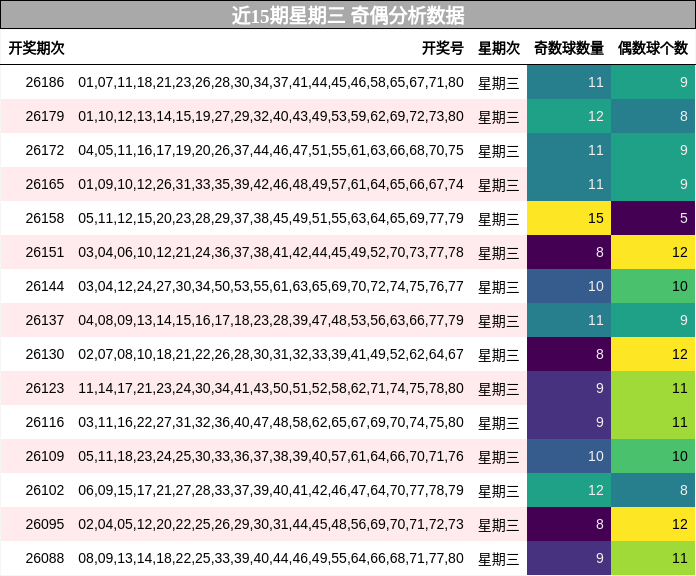The image size is (696, 576).
Task: Click odd count 11 in row 26186
Action: (569, 82)
